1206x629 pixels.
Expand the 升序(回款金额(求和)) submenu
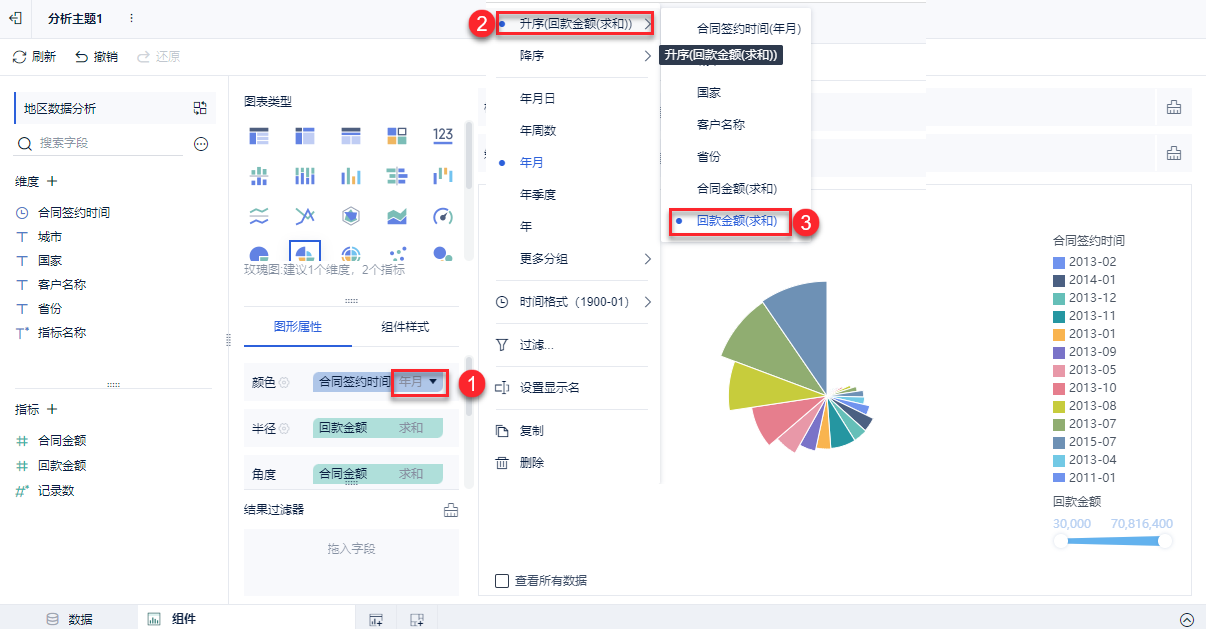(576, 23)
